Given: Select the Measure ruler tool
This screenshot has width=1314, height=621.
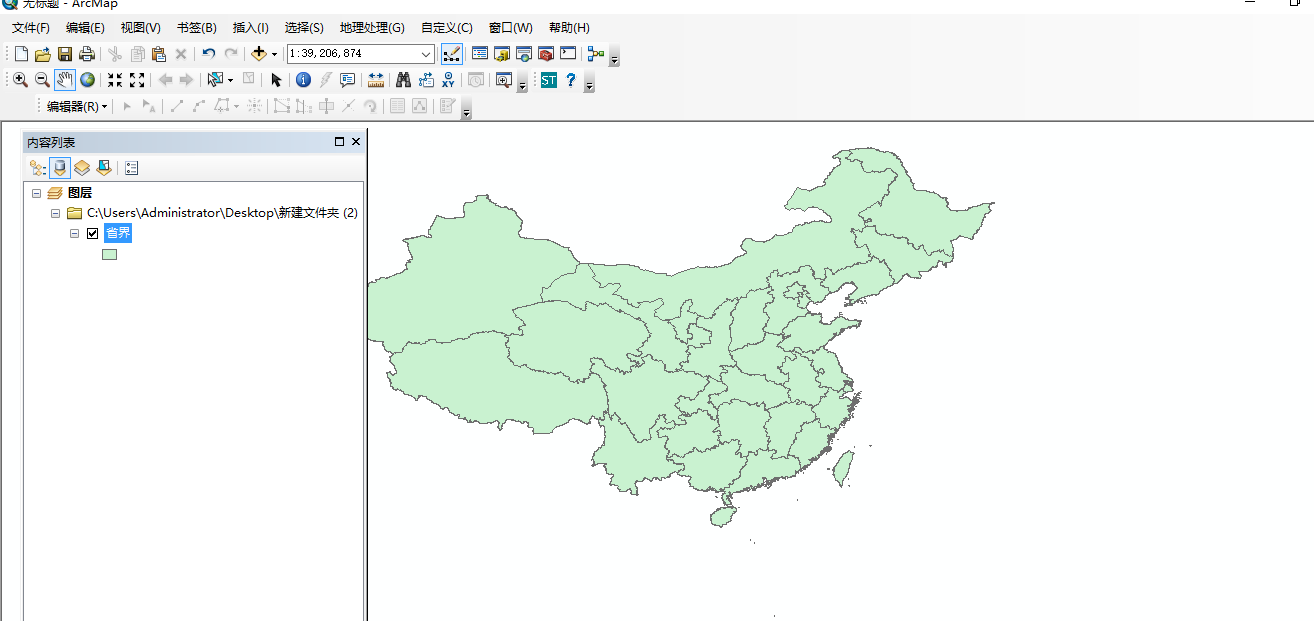Looking at the screenshot, I should [376, 80].
